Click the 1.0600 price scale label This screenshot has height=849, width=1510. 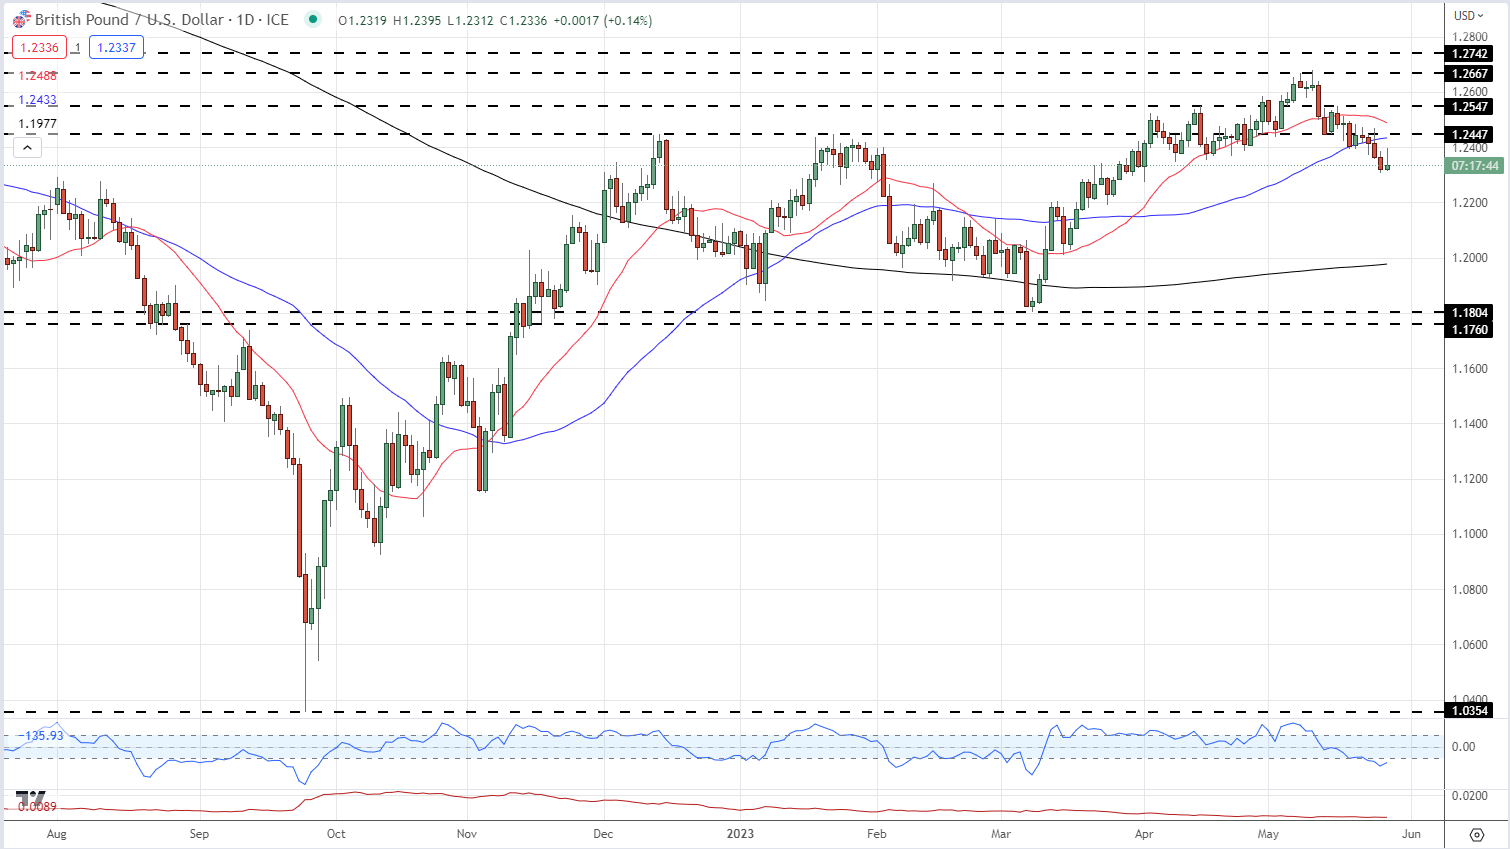point(1470,645)
